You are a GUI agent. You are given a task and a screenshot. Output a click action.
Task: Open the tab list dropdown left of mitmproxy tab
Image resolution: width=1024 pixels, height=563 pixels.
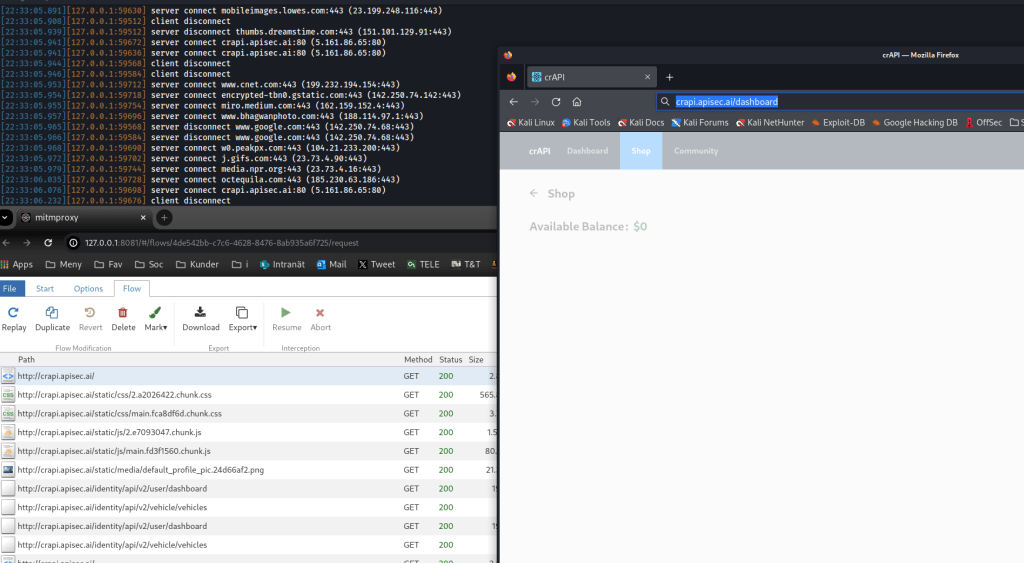(x=6, y=217)
